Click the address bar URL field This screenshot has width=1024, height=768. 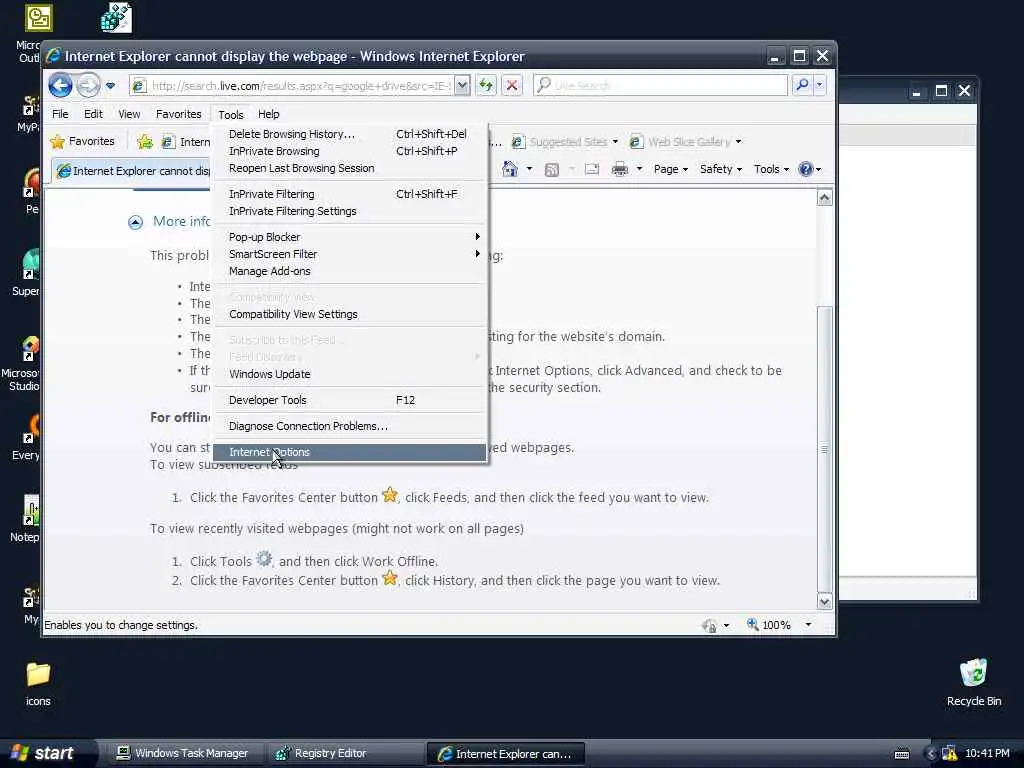[x=291, y=86]
